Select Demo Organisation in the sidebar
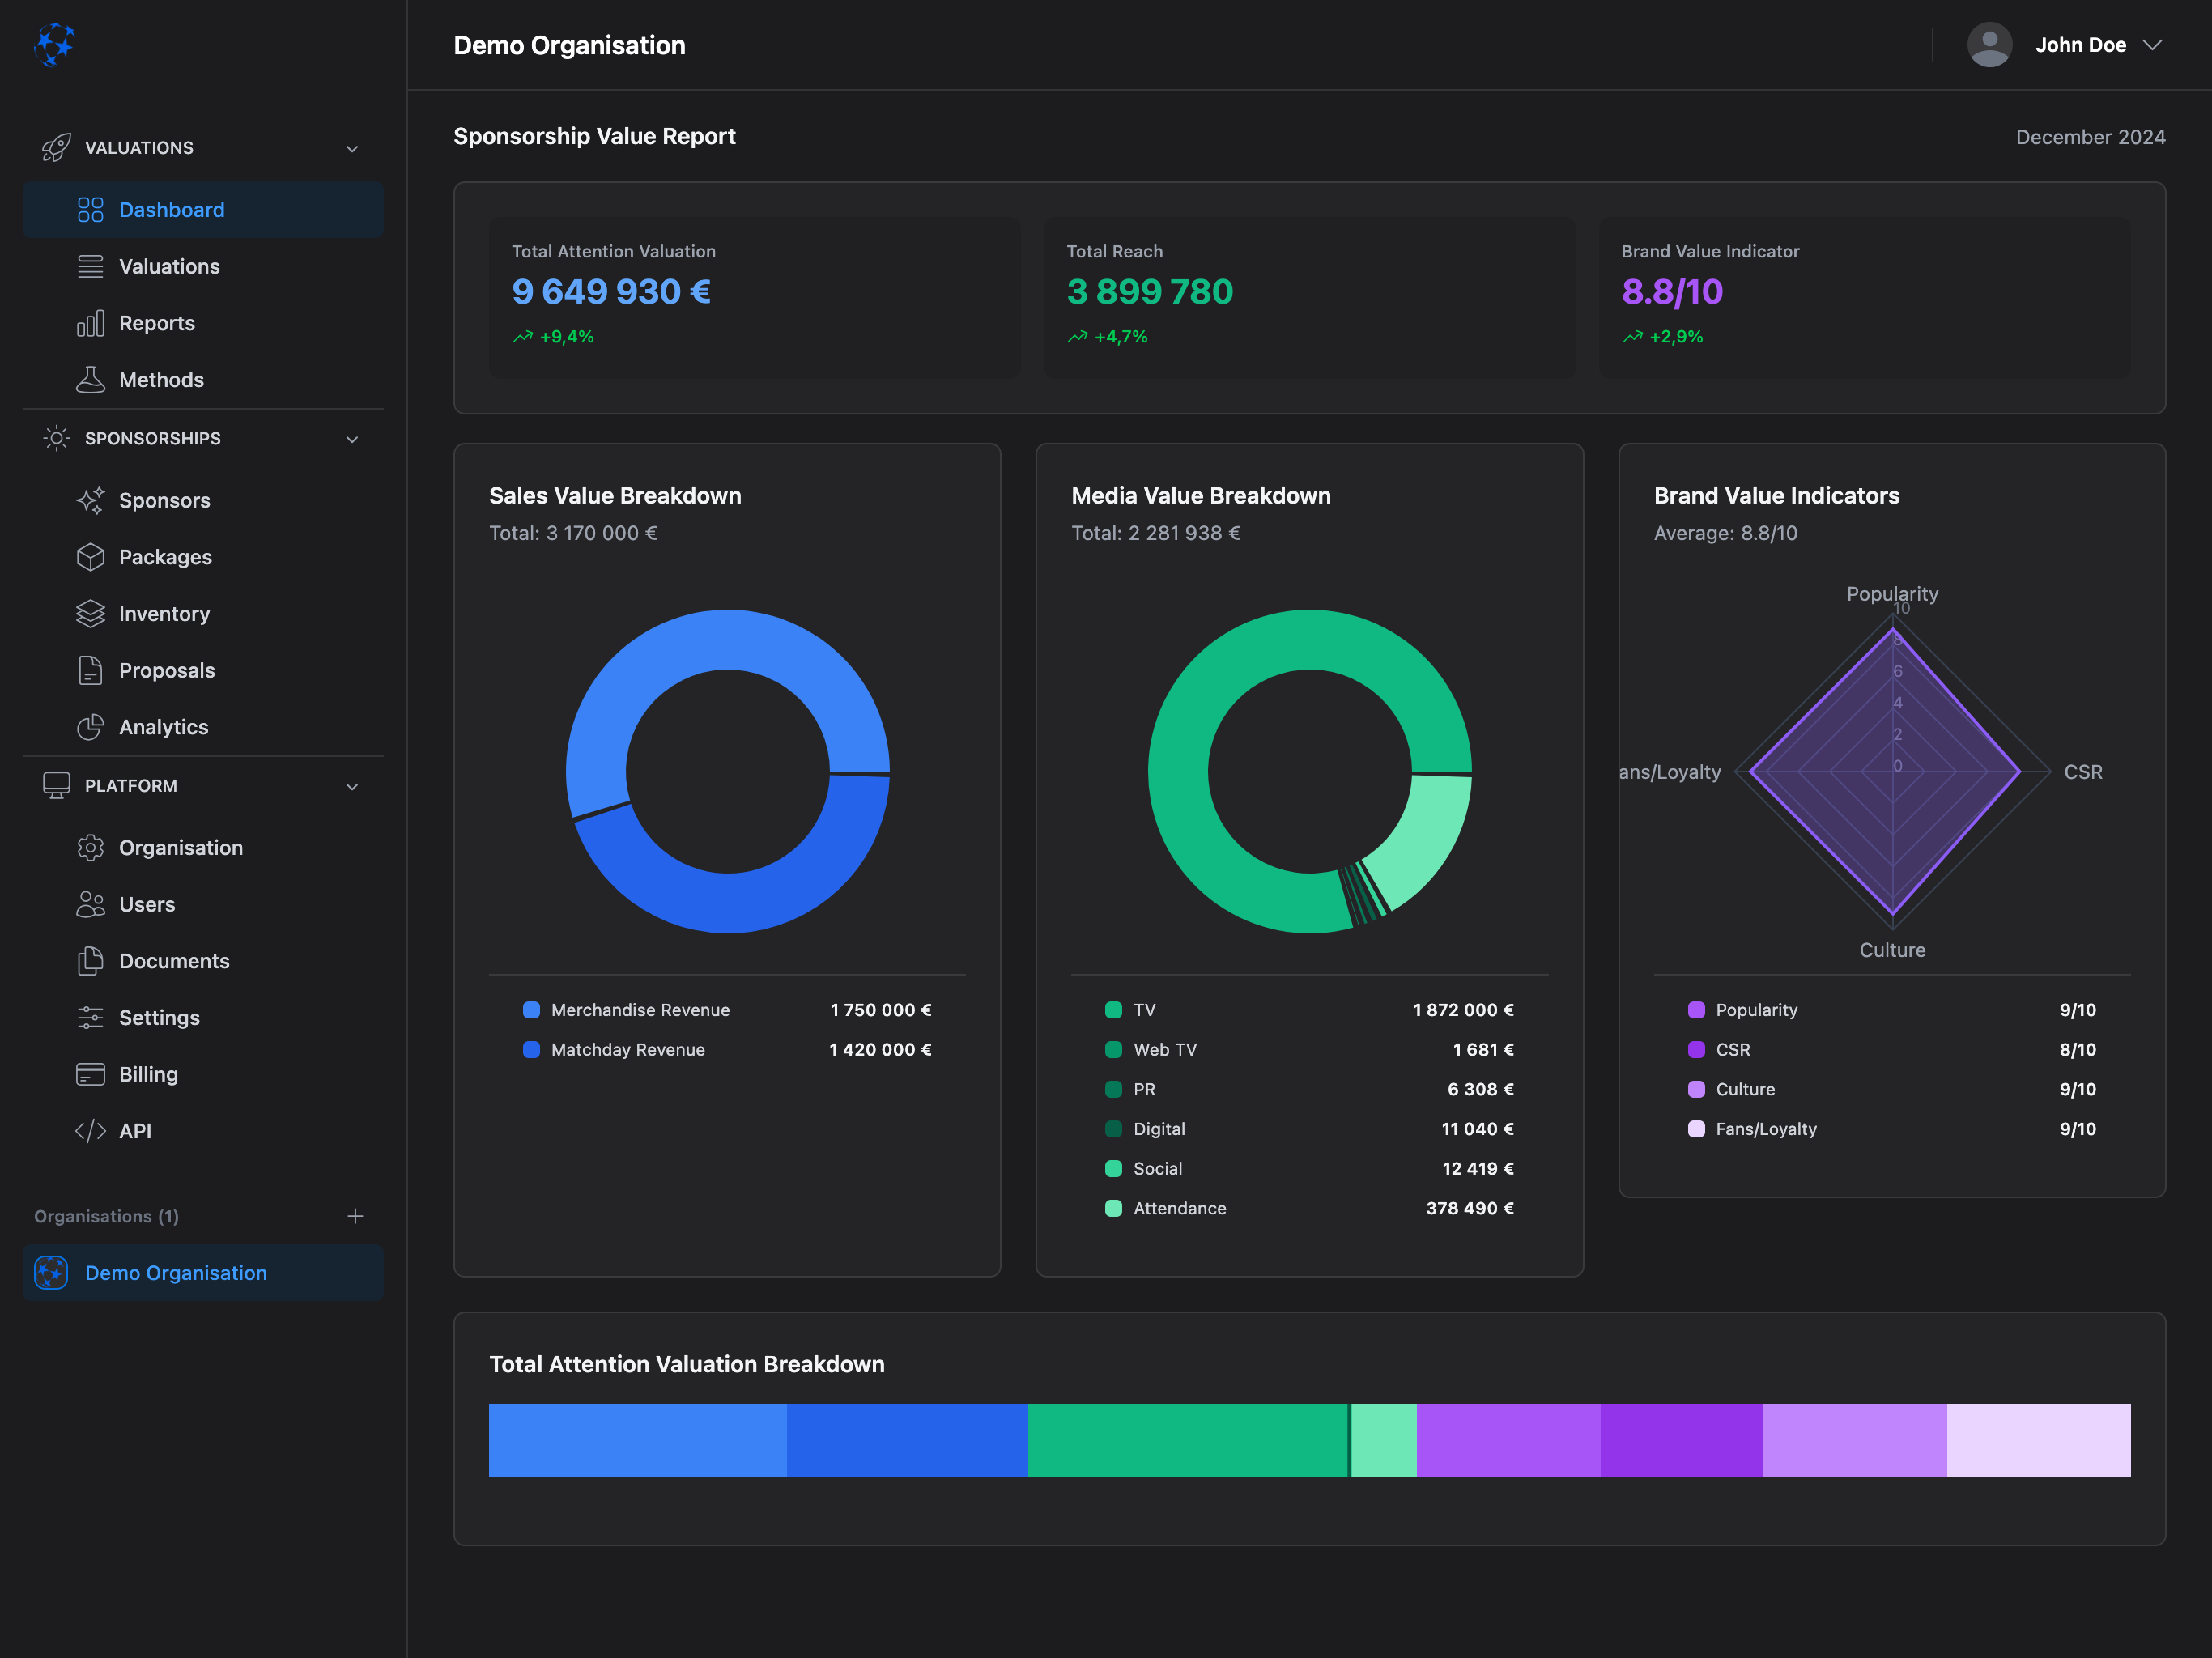The height and width of the screenshot is (1658, 2212). (175, 1272)
